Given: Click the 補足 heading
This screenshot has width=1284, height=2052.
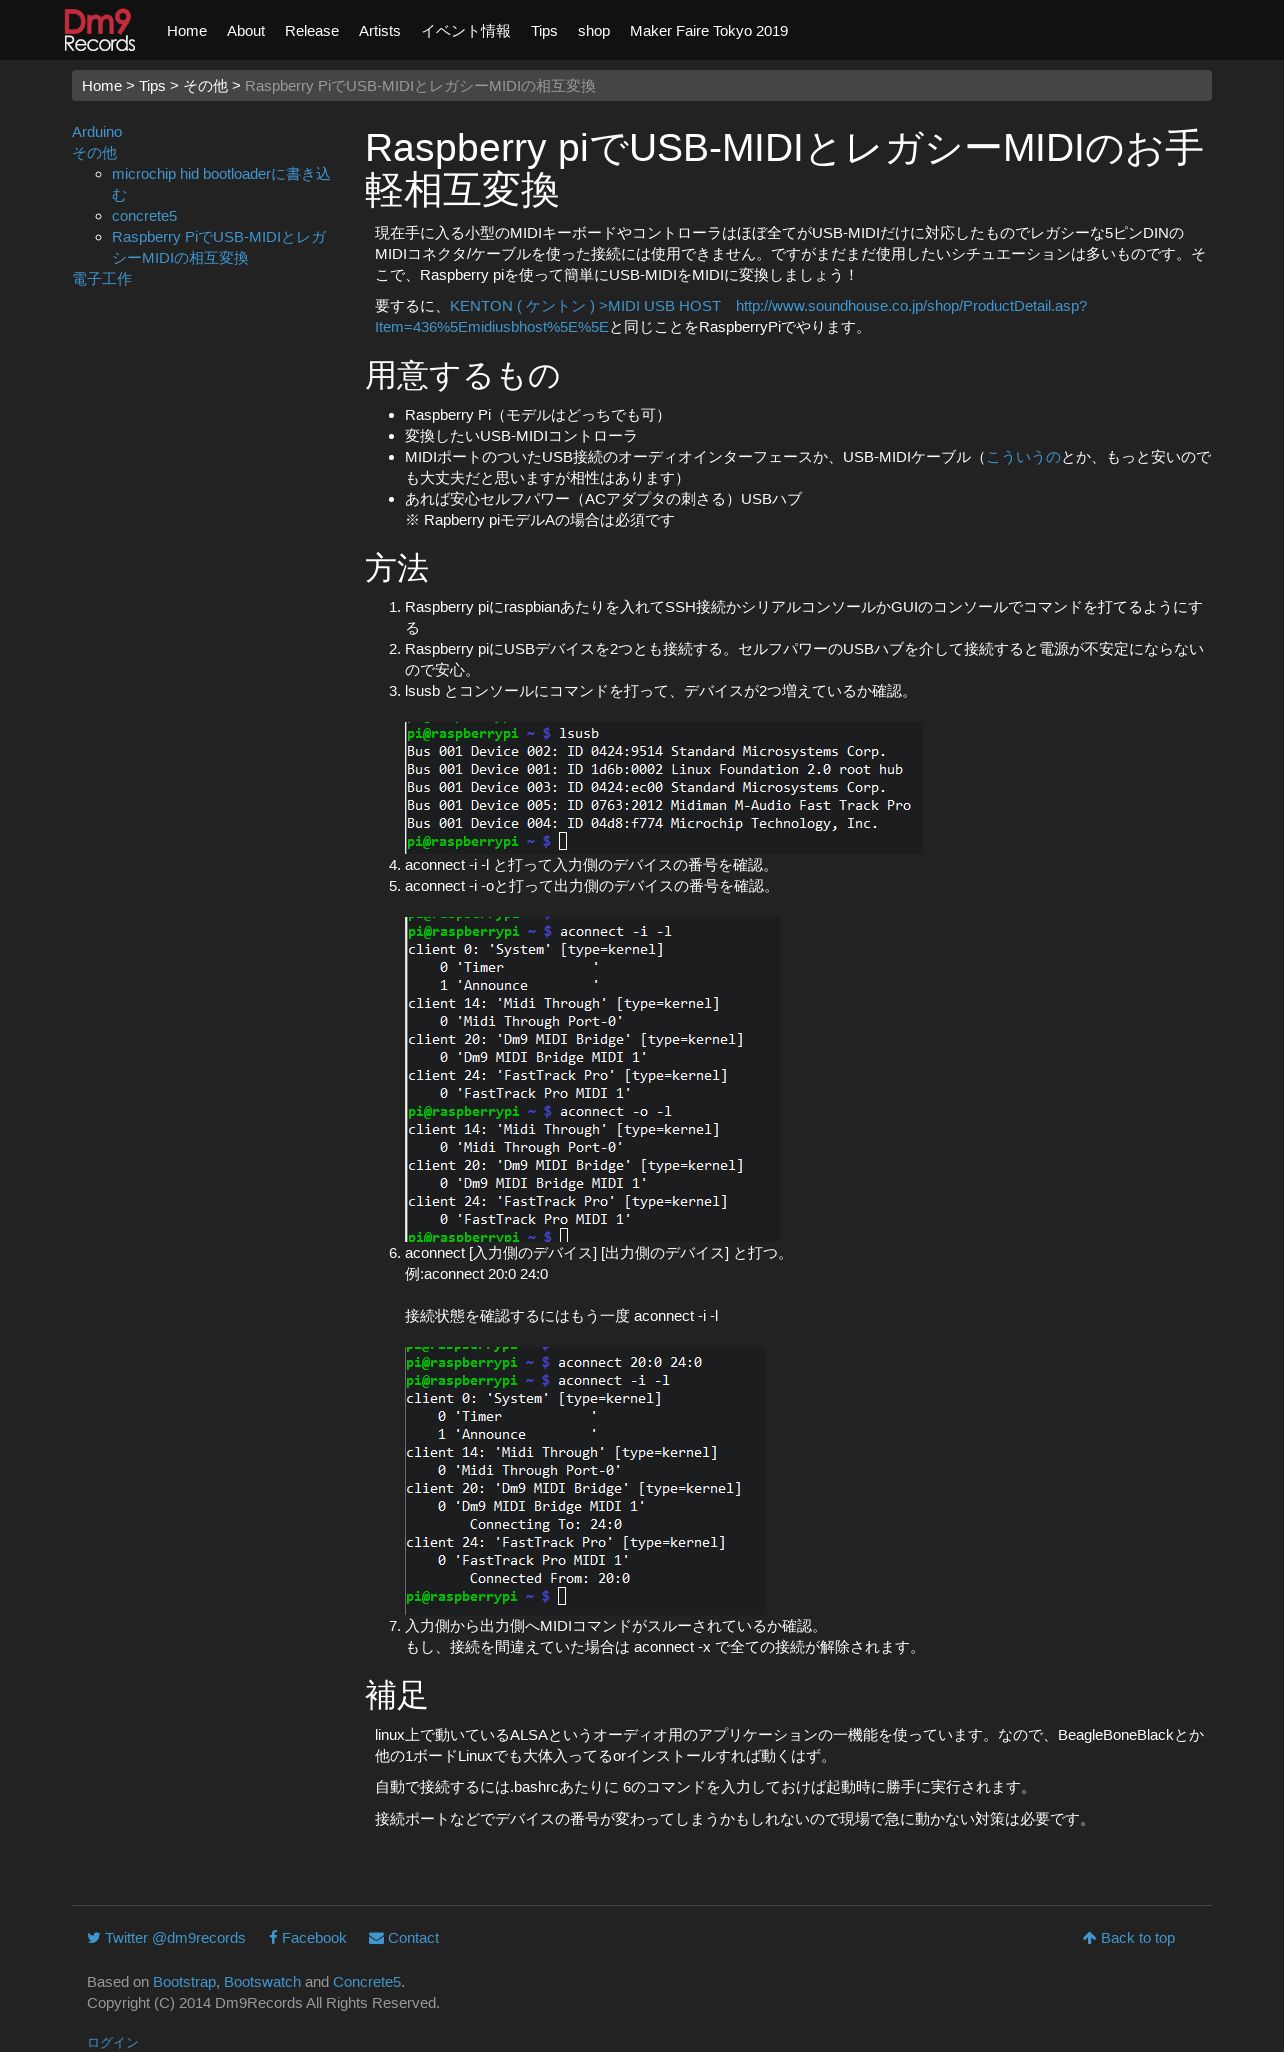Looking at the screenshot, I should tap(397, 1696).
